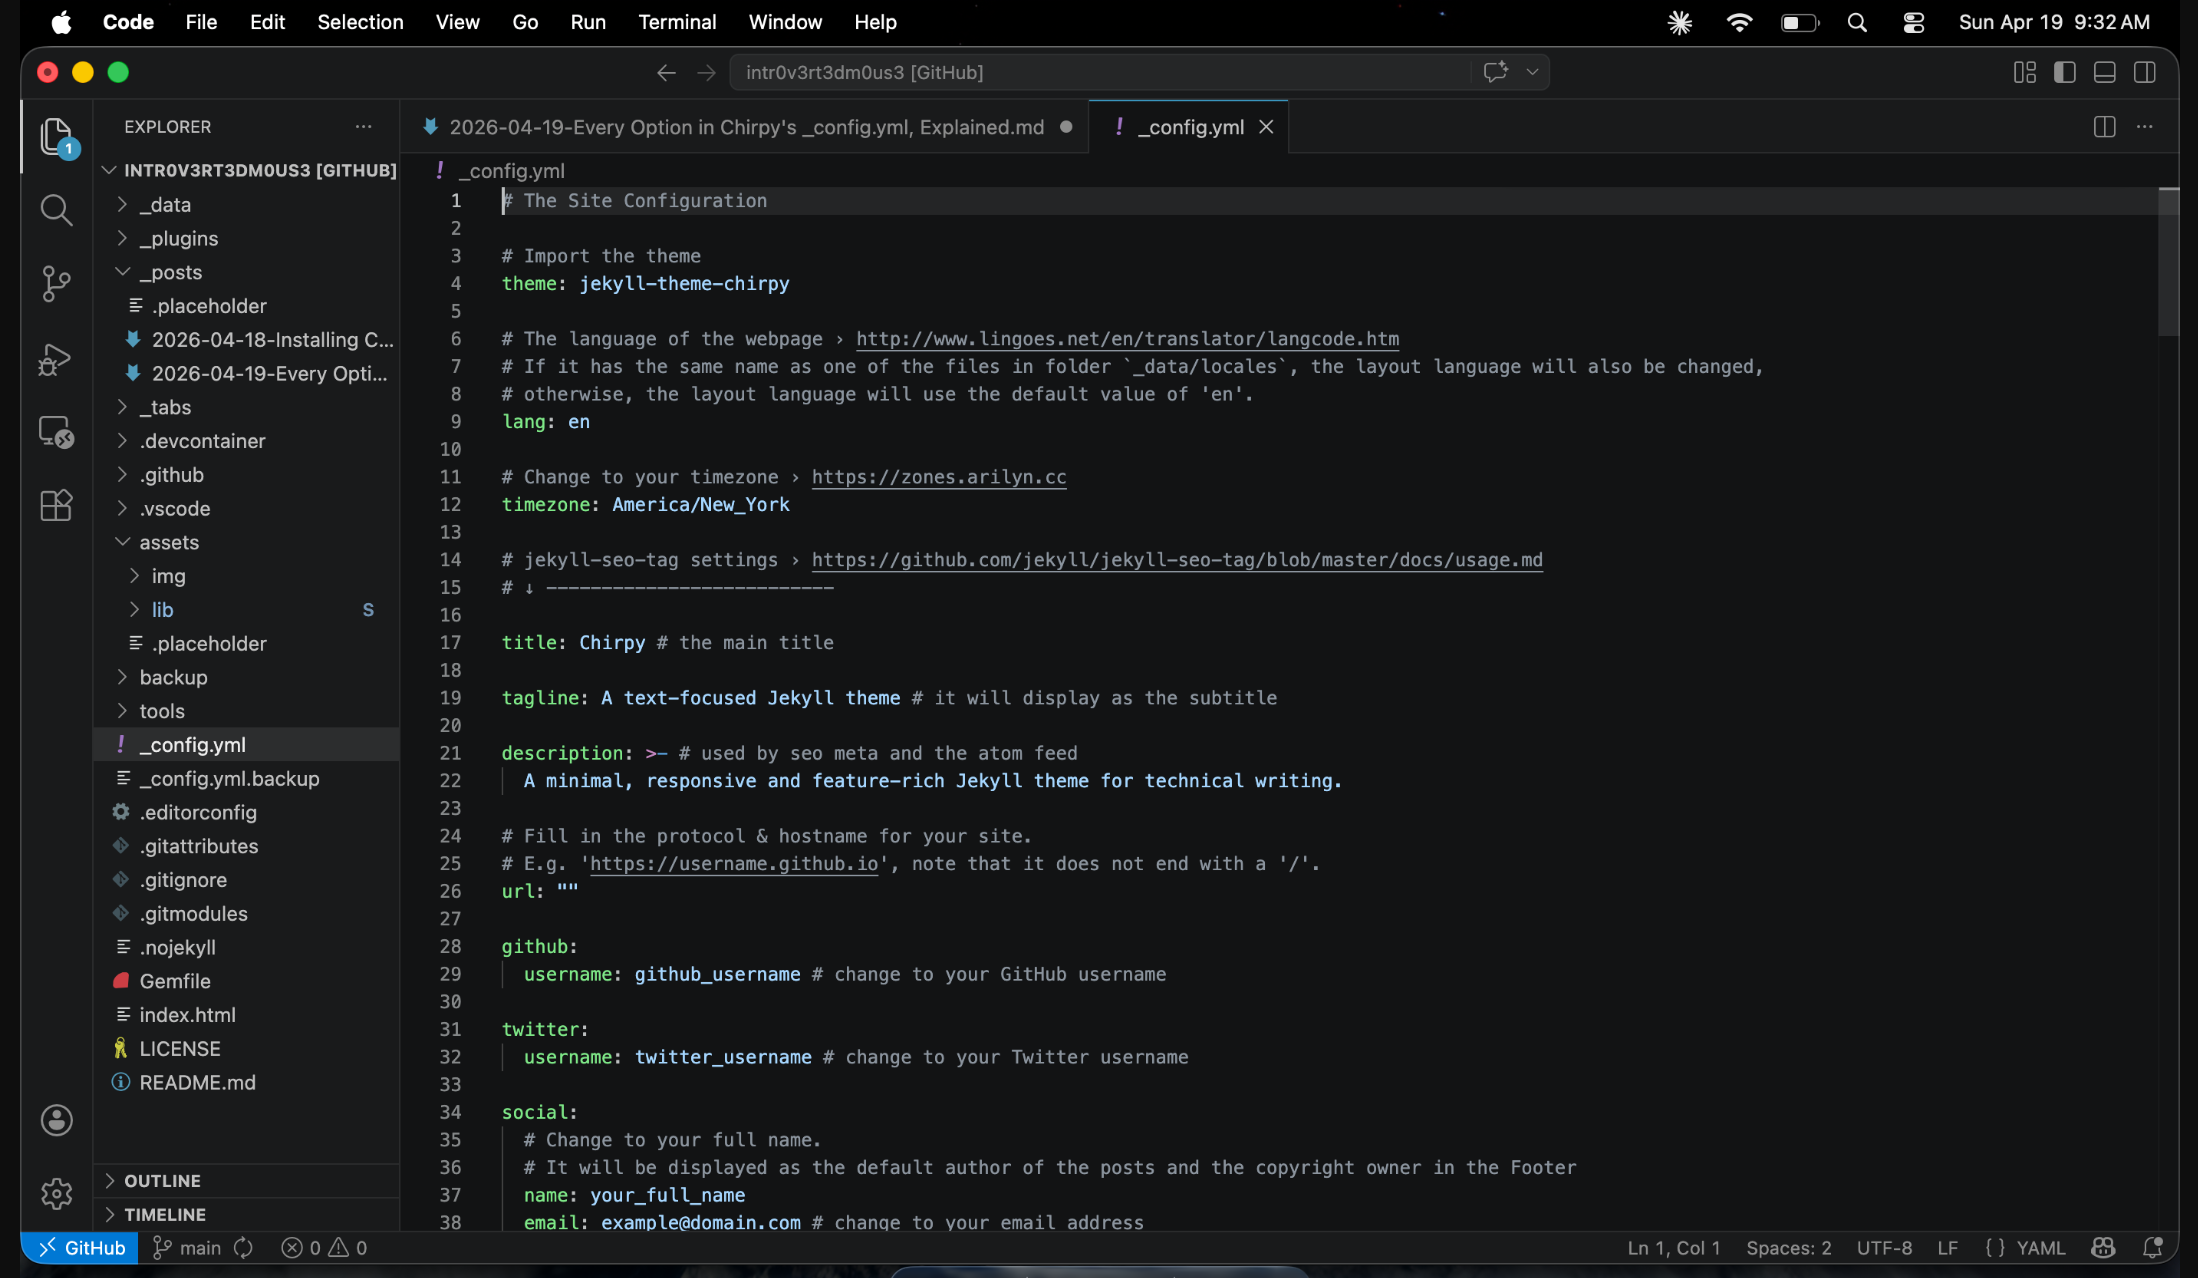The width and height of the screenshot is (2198, 1278).
Task: Open the Terminal menu
Action: click(677, 22)
